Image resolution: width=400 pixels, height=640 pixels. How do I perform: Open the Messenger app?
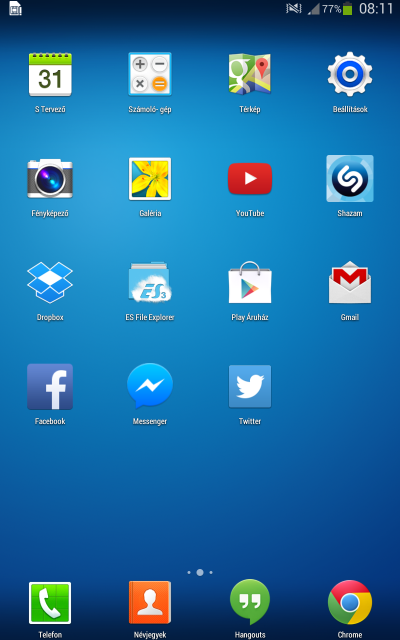150,386
